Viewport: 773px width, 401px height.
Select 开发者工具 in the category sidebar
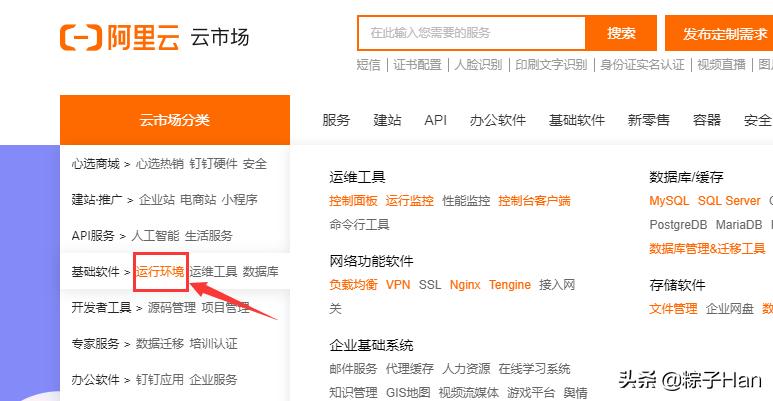click(x=102, y=308)
